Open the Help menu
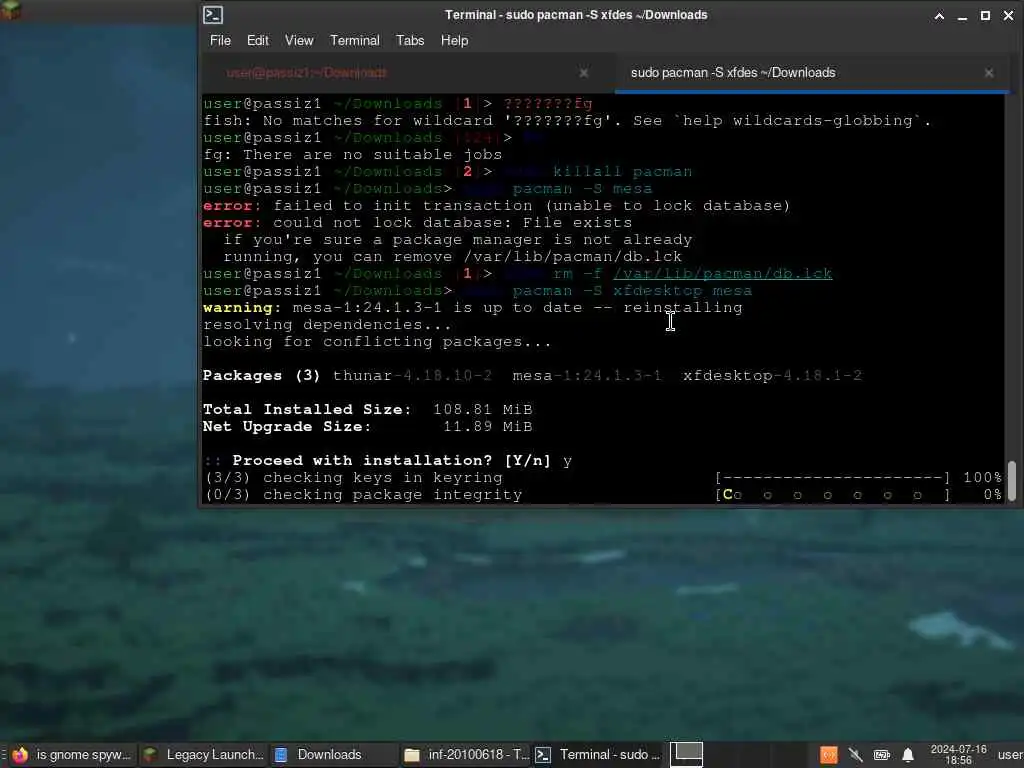The image size is (1024, 768). point(455,40)
